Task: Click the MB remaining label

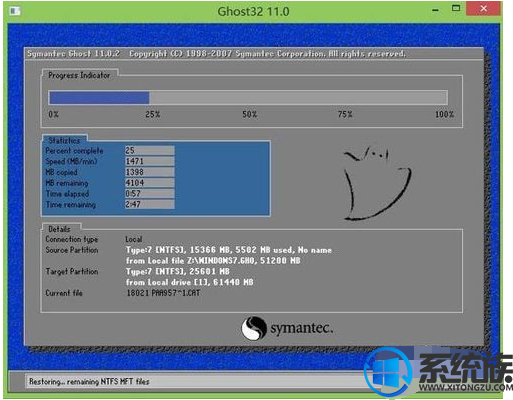Action: tap(67, 183)
